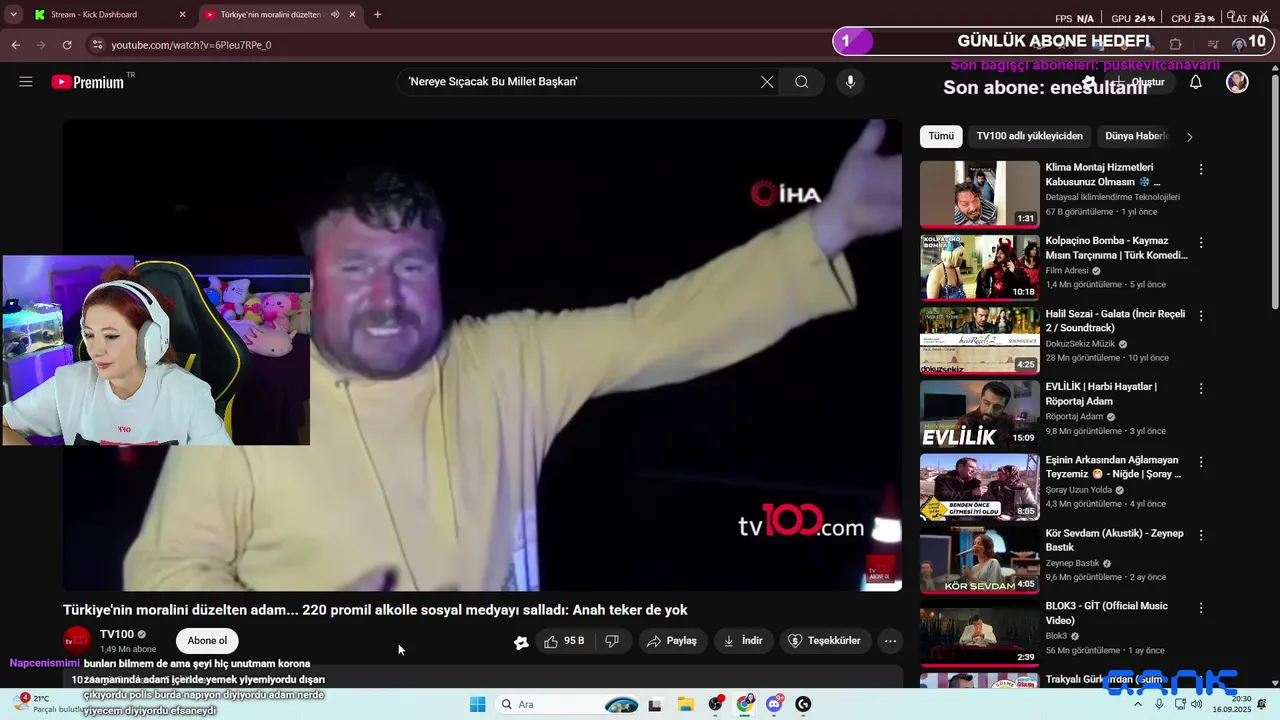Click the browser address bar URL

[x=191, y=45]
